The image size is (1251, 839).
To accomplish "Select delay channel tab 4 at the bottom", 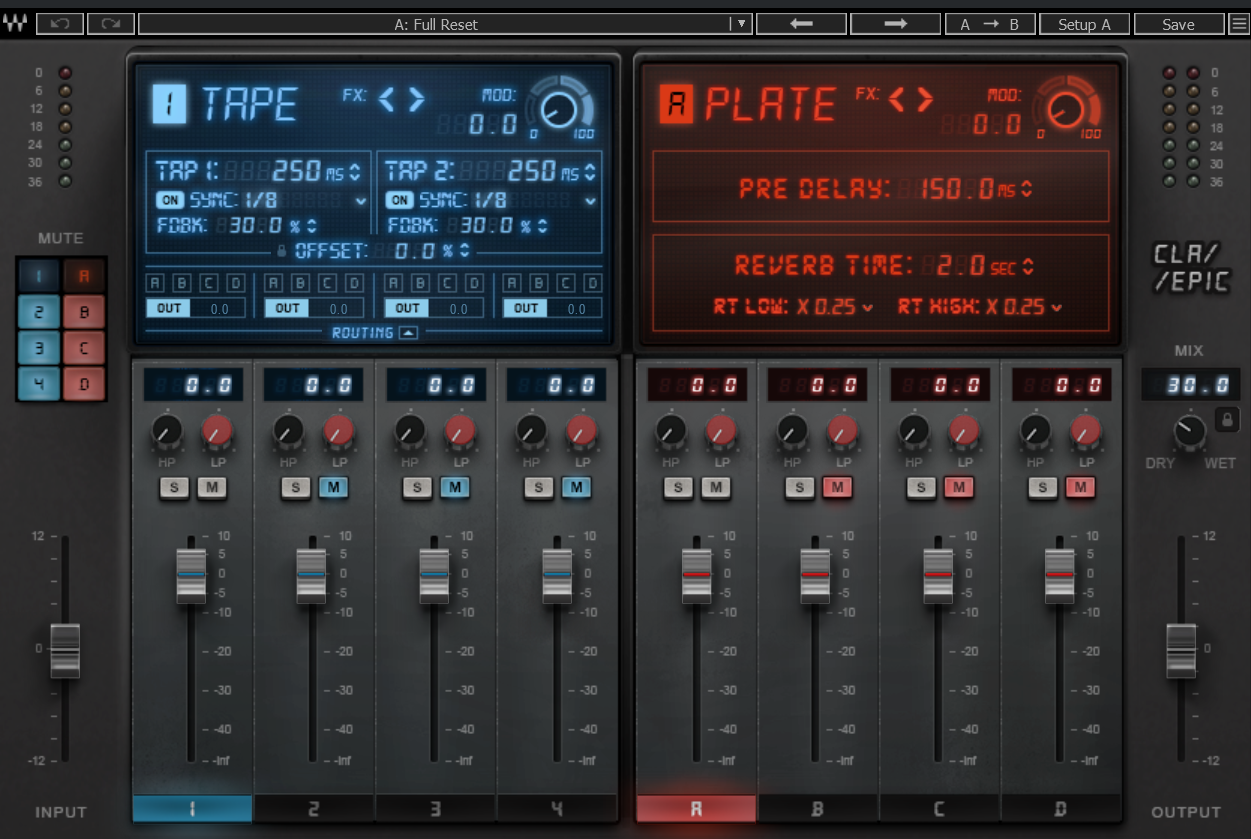I will (x=557, y=809).
